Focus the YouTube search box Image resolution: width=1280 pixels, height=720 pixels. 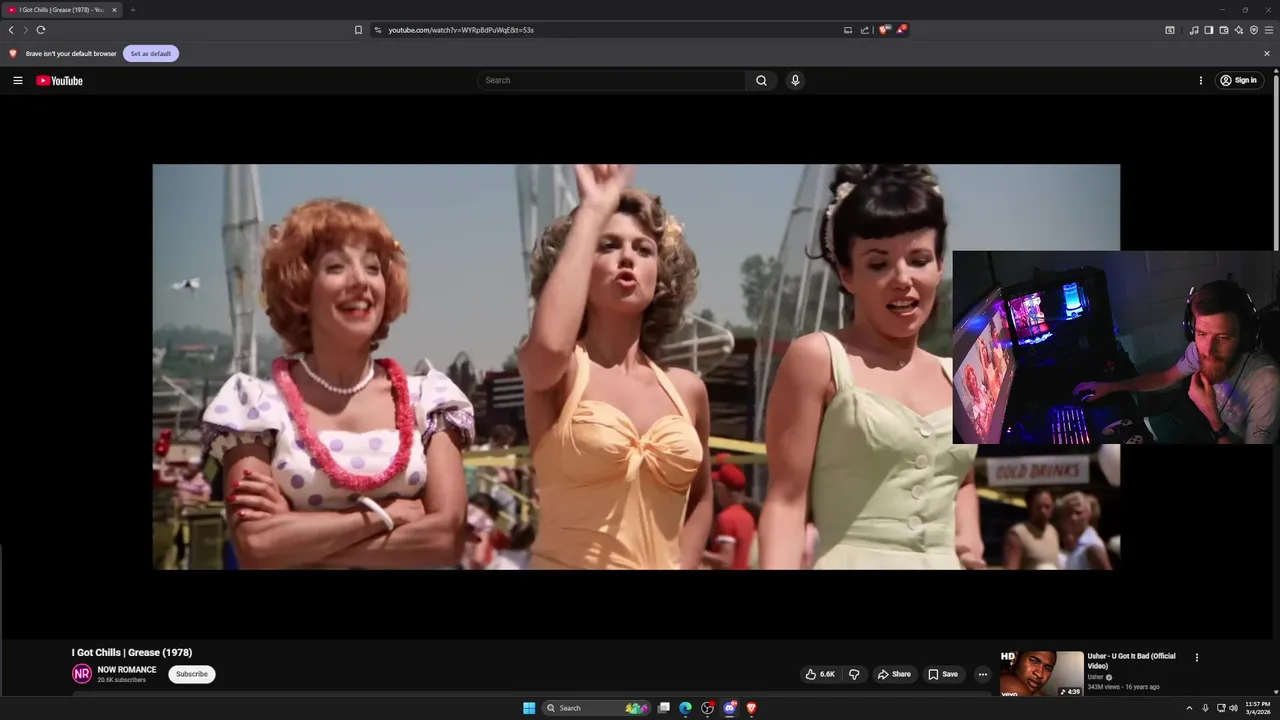(611, 80)
